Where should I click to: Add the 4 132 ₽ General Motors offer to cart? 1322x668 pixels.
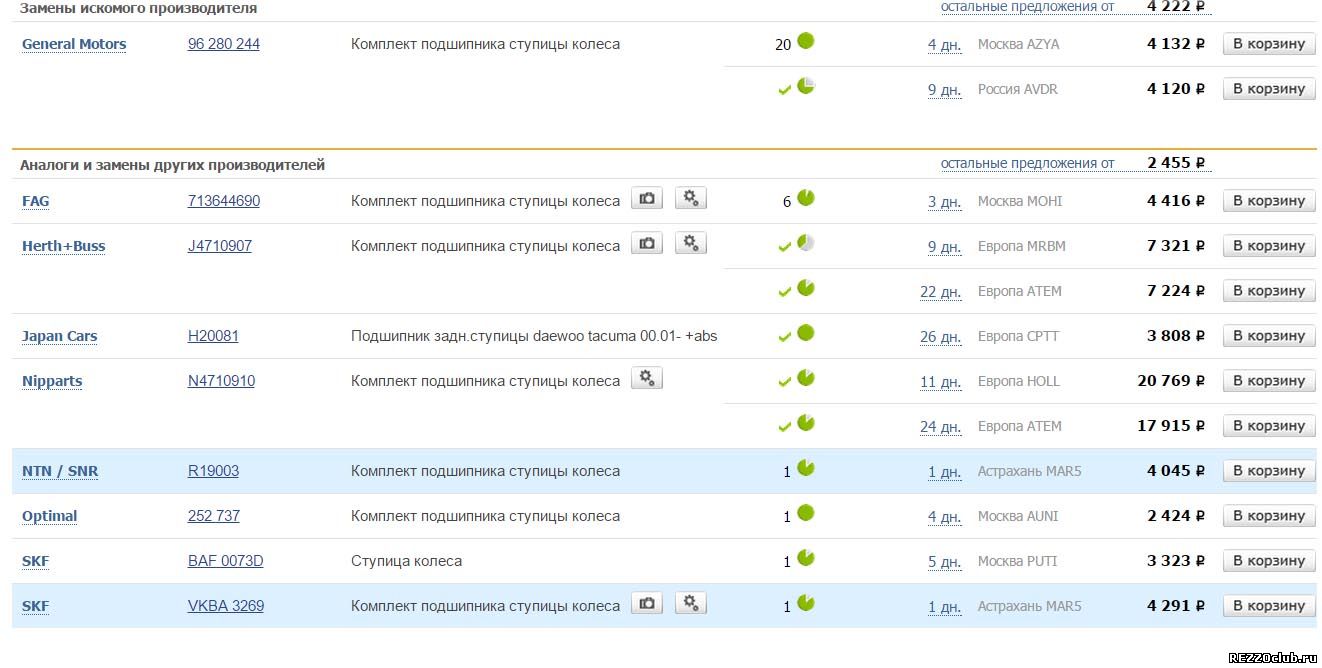(1269, 43)
